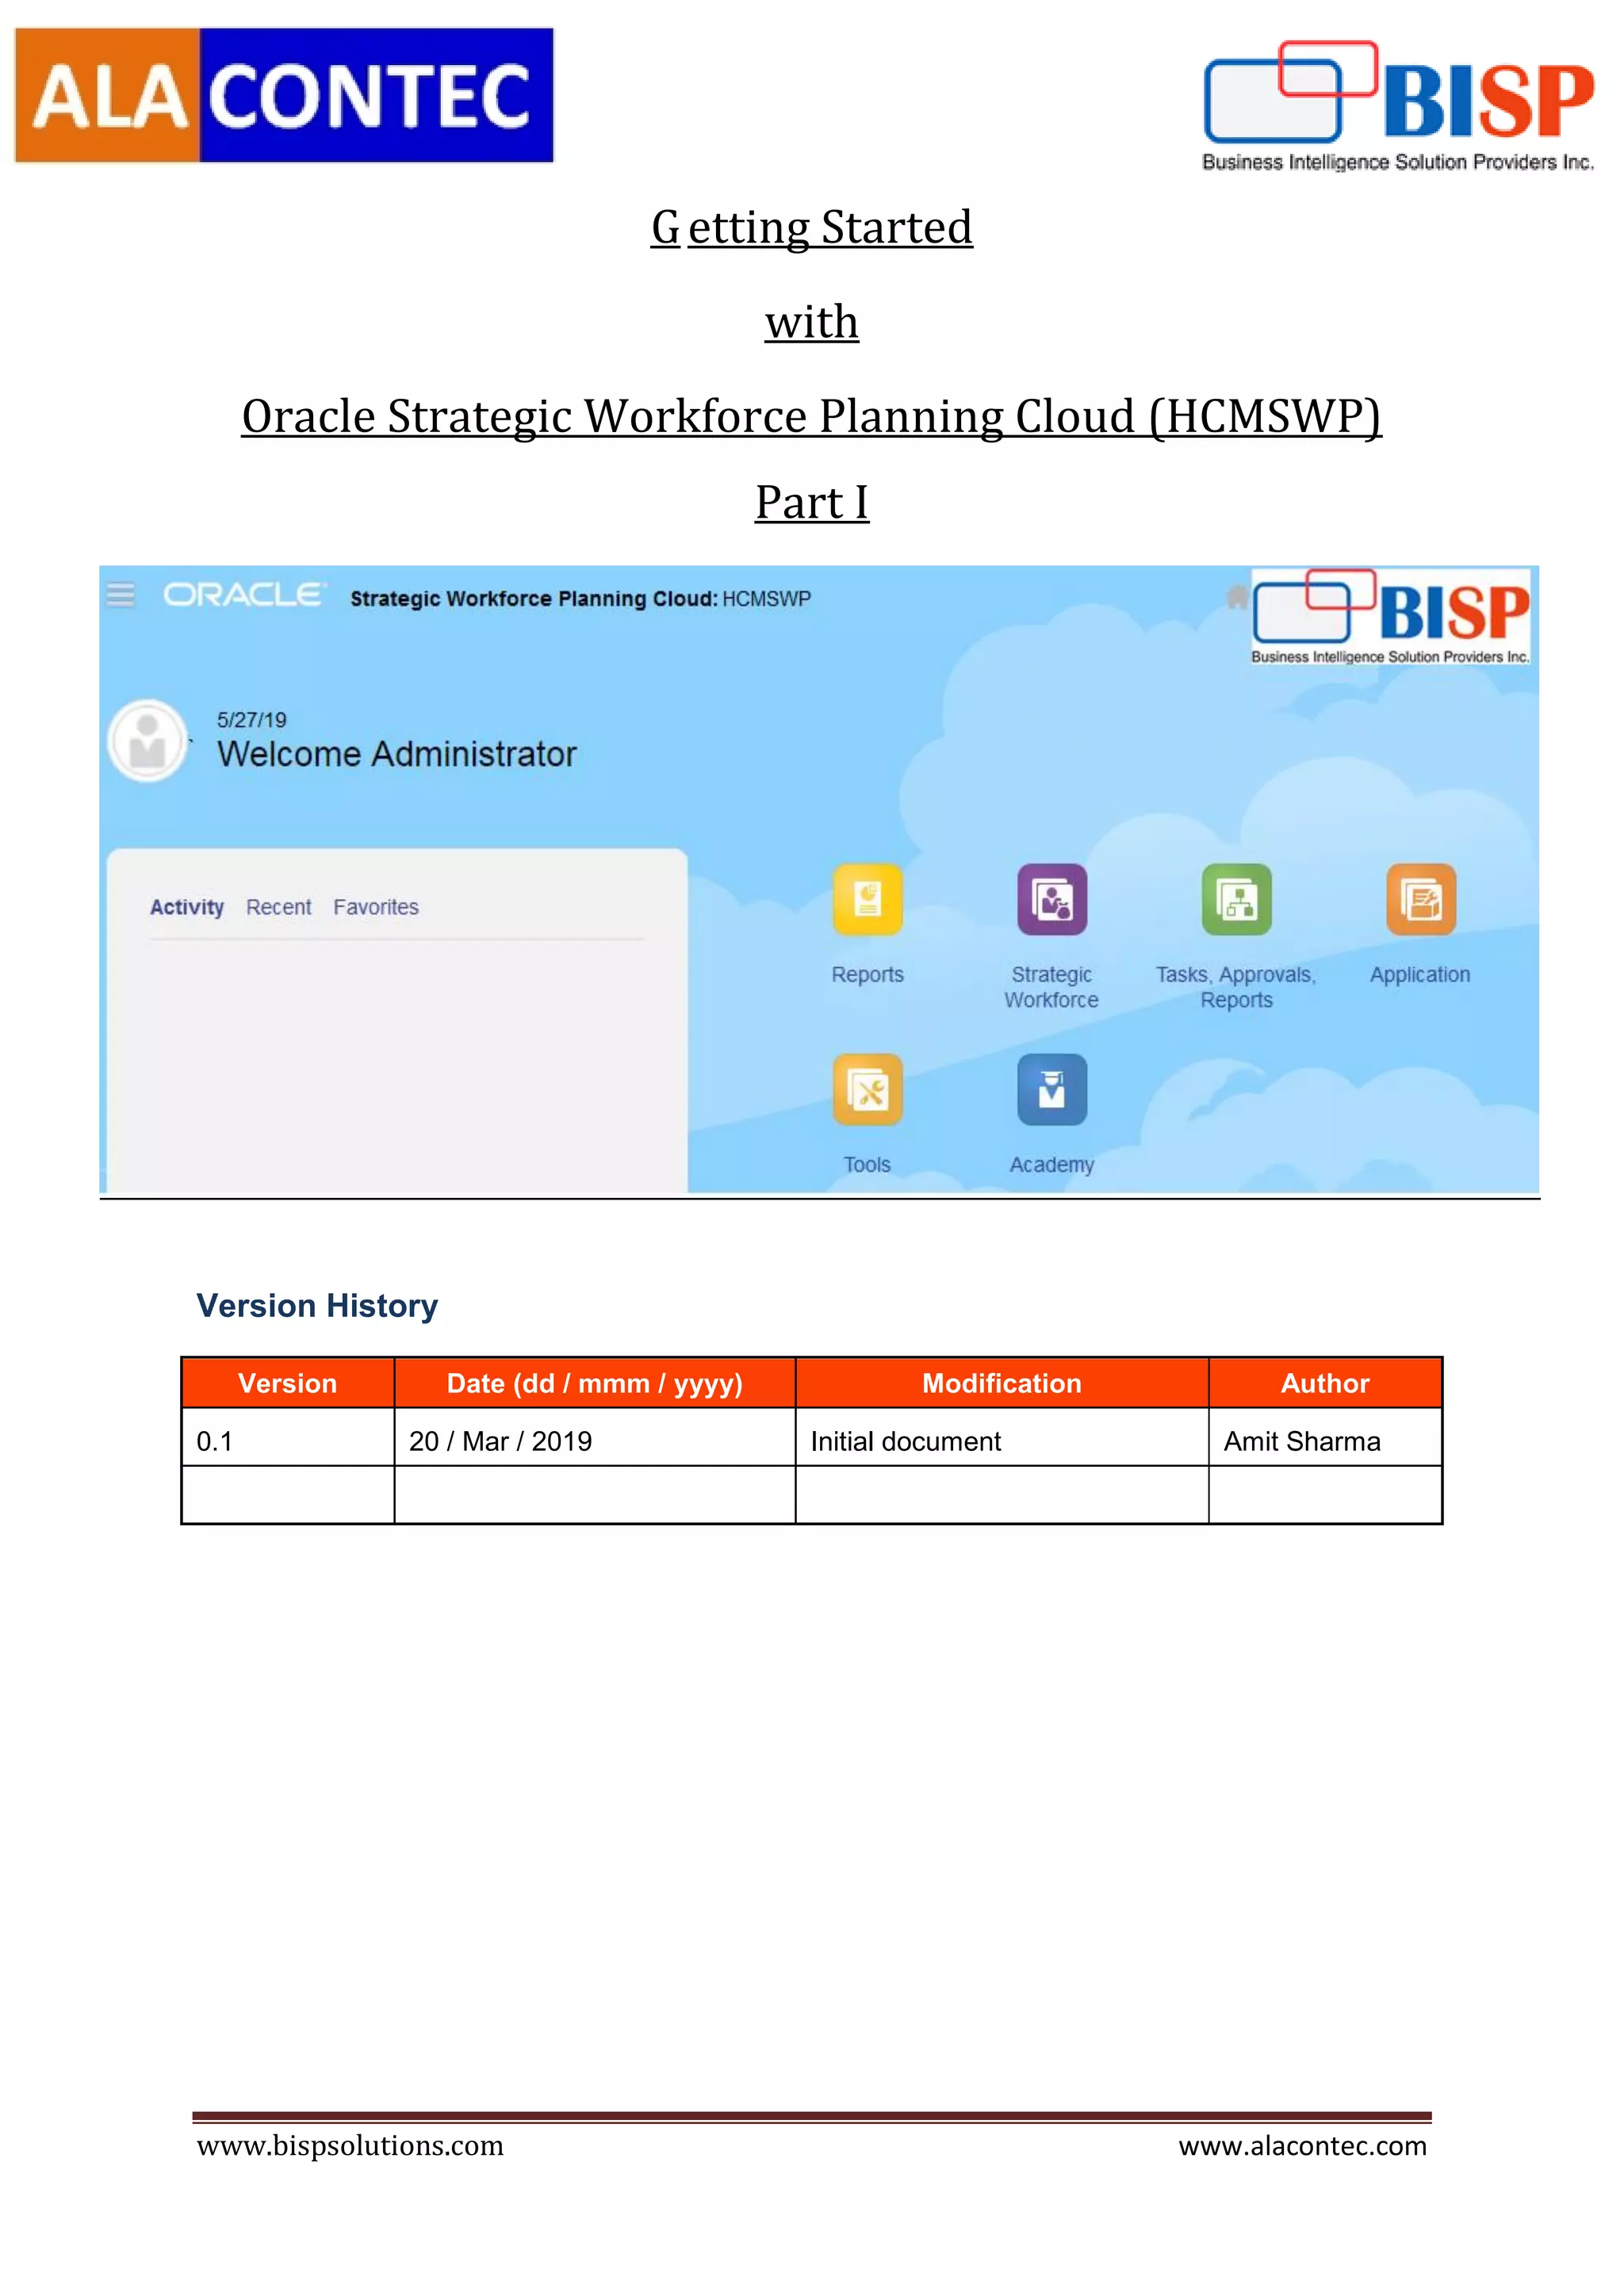Image resolution: width=1624 pixels, height=2296 pixels.
Task: Click the Tools icon
Action: tap(867, 1089)
